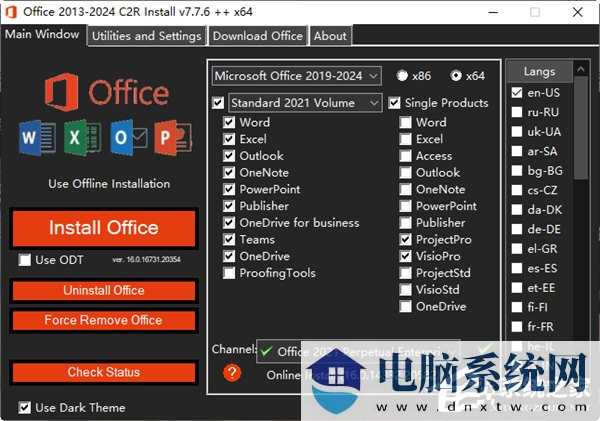This screenshot has height=421, width=600.
Task: Select the x86 architecture radio button
Action: tap(402, 76)
